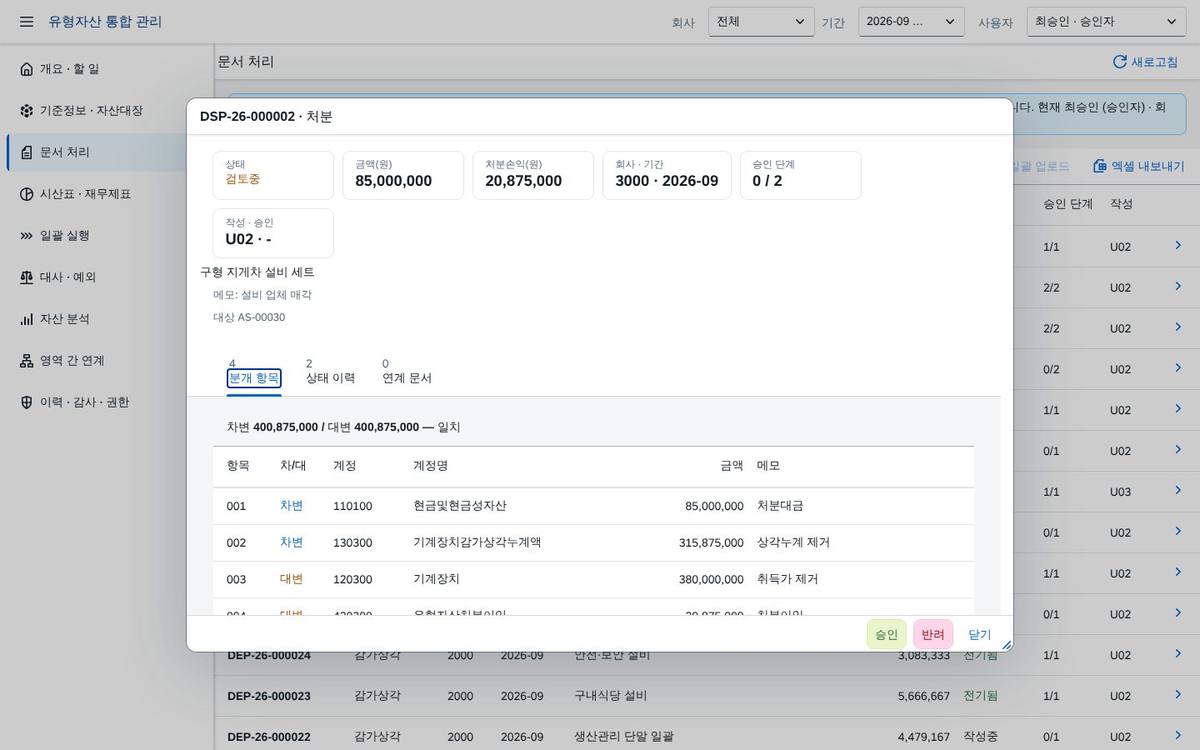Click the 문서 처리 document icon
This screenshot has width=1200, height=750.
coord(27,152)
